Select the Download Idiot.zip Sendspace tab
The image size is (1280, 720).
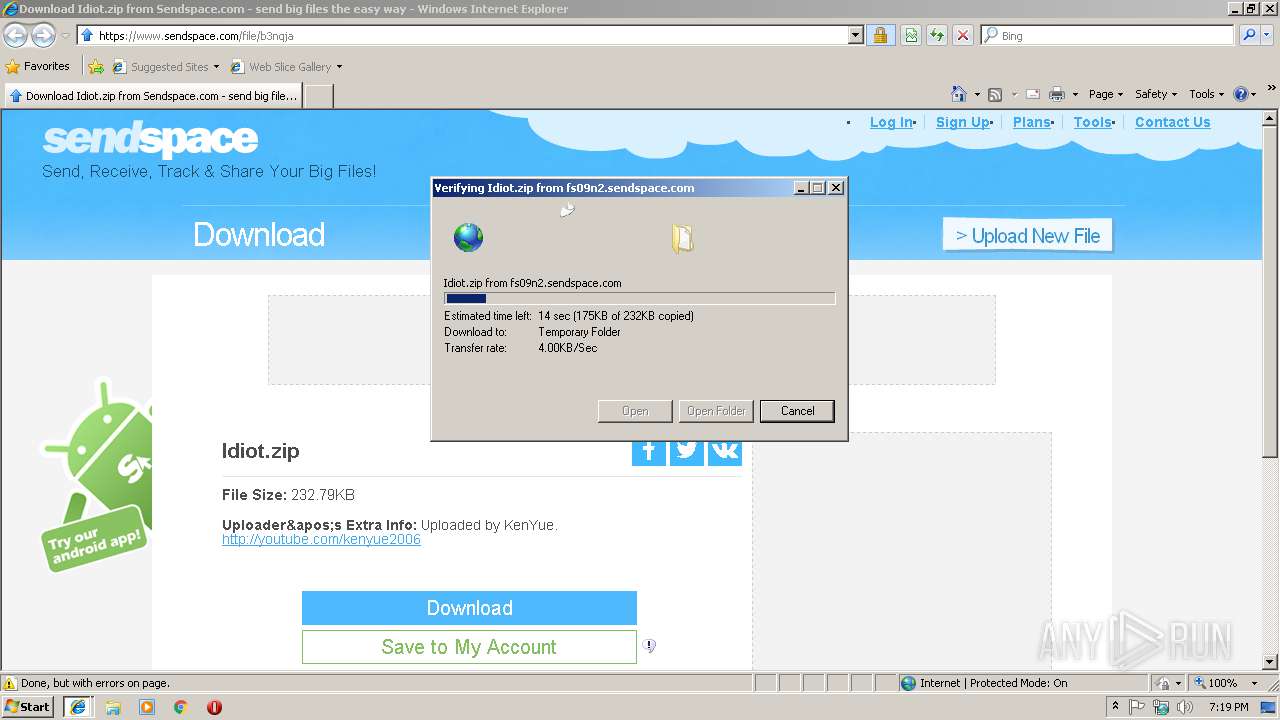coord(152,96)
